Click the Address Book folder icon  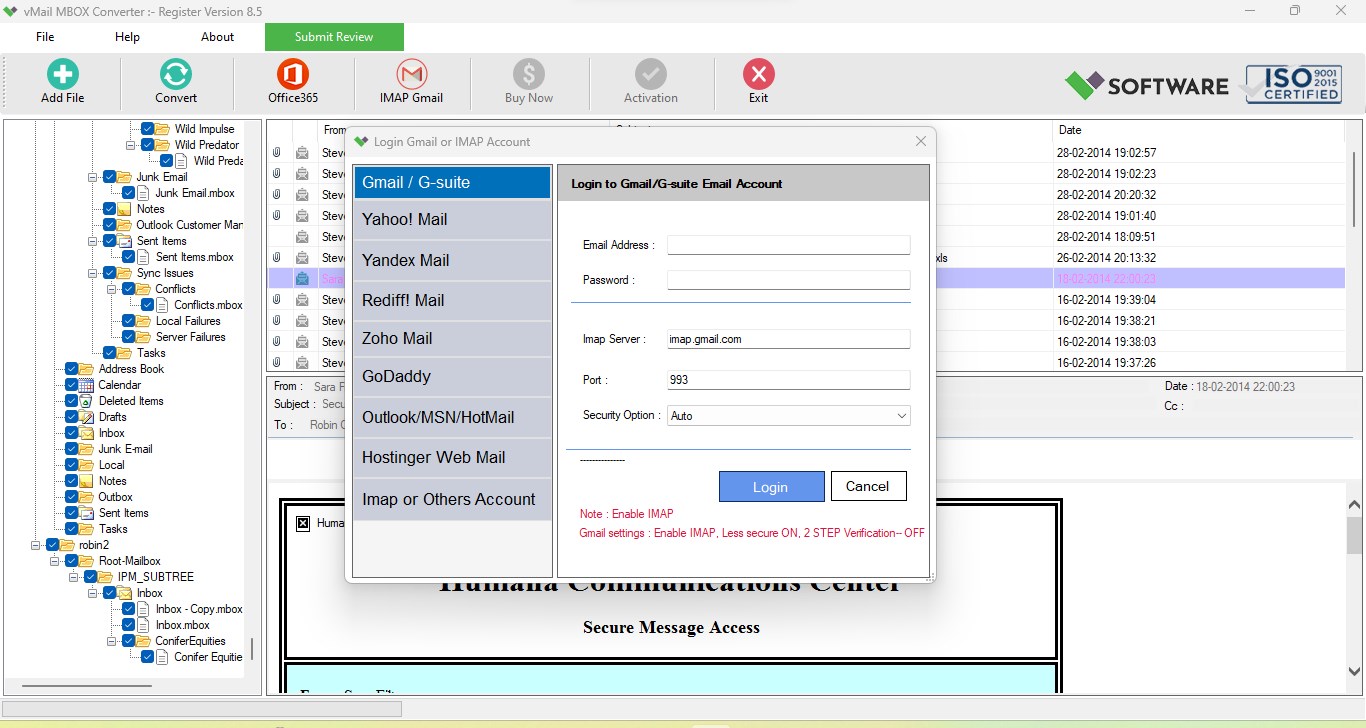(87, 369)
